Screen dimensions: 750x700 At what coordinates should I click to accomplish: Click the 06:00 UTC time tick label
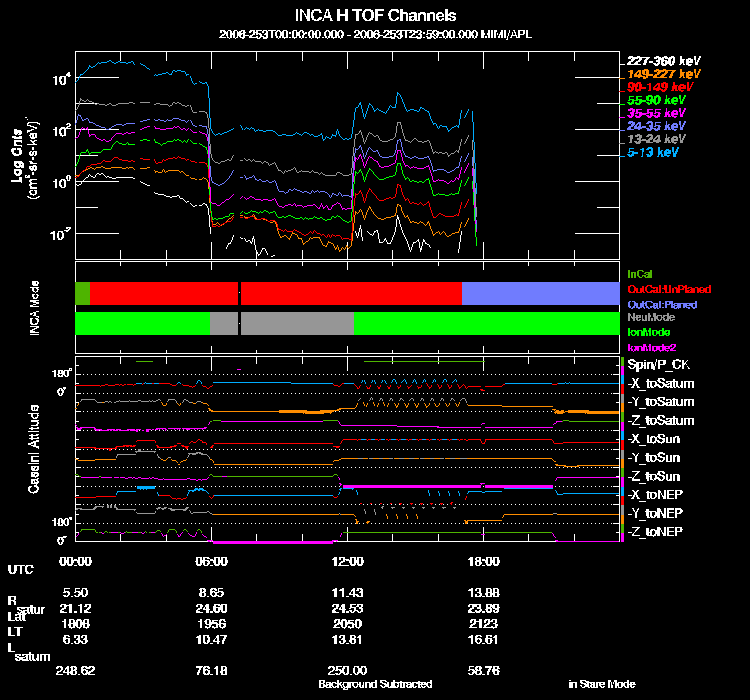coord(211,561)
